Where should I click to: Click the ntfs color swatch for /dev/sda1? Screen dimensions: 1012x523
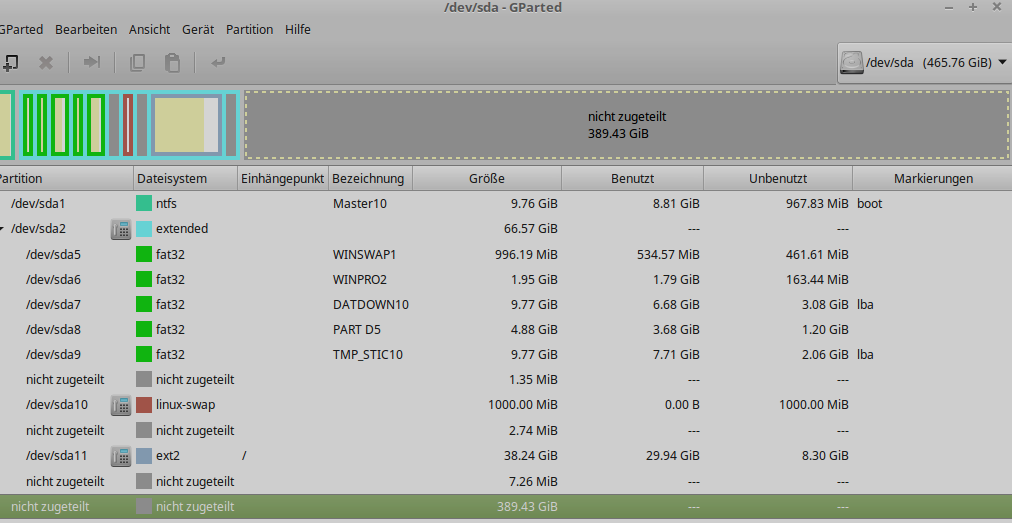coord(144,203)
